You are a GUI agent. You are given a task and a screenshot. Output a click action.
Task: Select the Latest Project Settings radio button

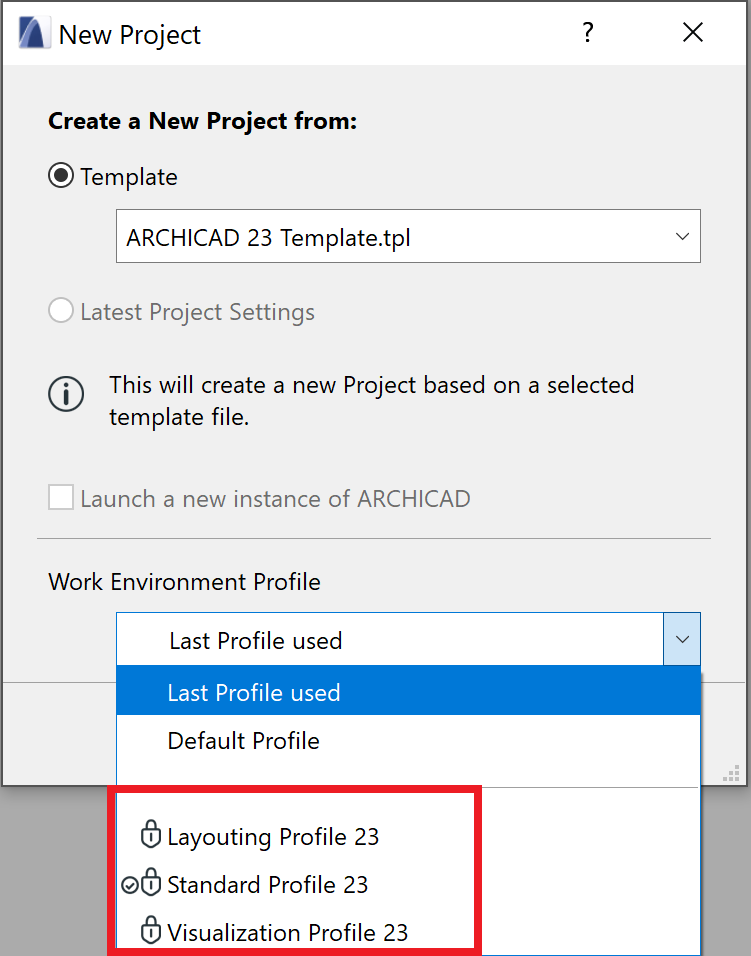pos(62,312)
